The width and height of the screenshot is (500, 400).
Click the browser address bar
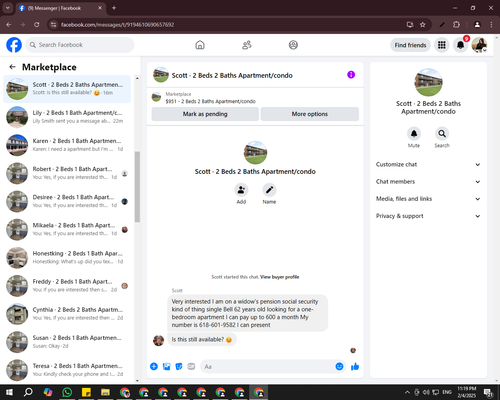click(230, 25)
